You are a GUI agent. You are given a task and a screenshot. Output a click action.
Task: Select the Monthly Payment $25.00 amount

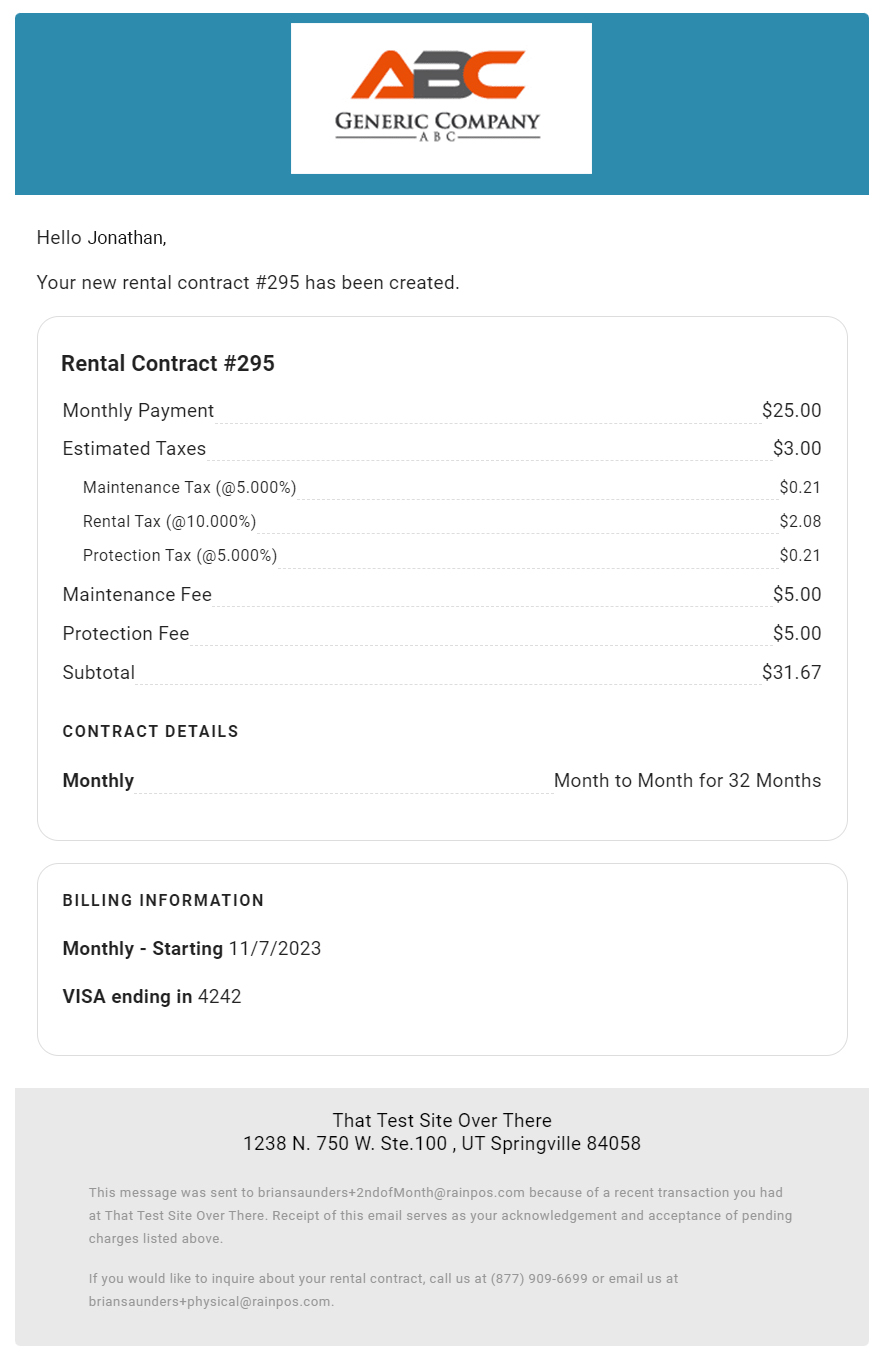[x=791, y=410]
